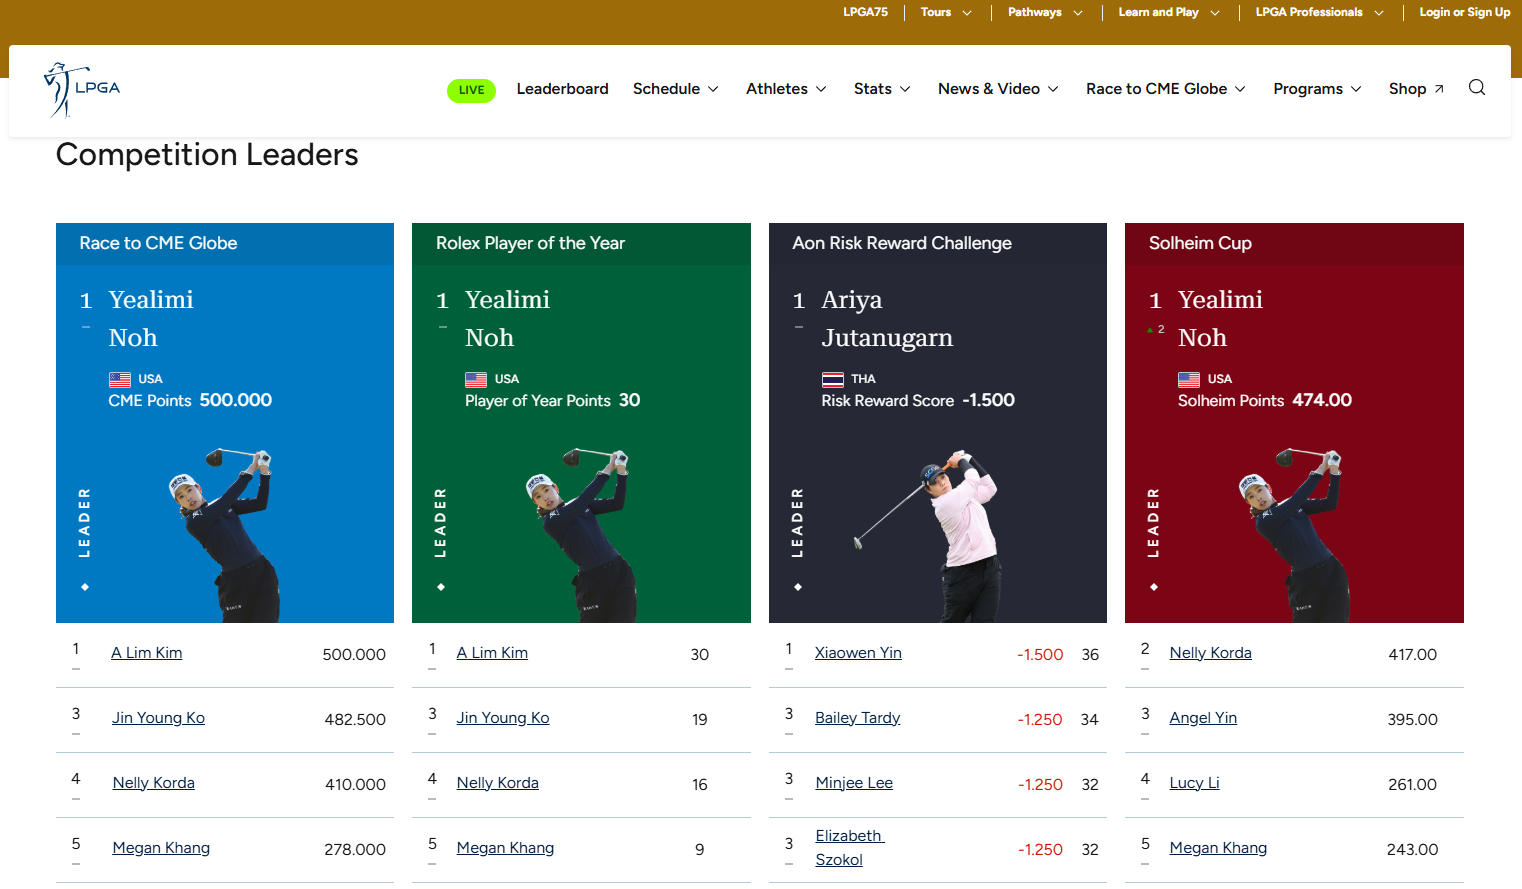Open Nelly Korda in Solheim Cup list
The width and height of the screenshot is (1522, 889).
pyautogui.click(x=1210, y=653)
